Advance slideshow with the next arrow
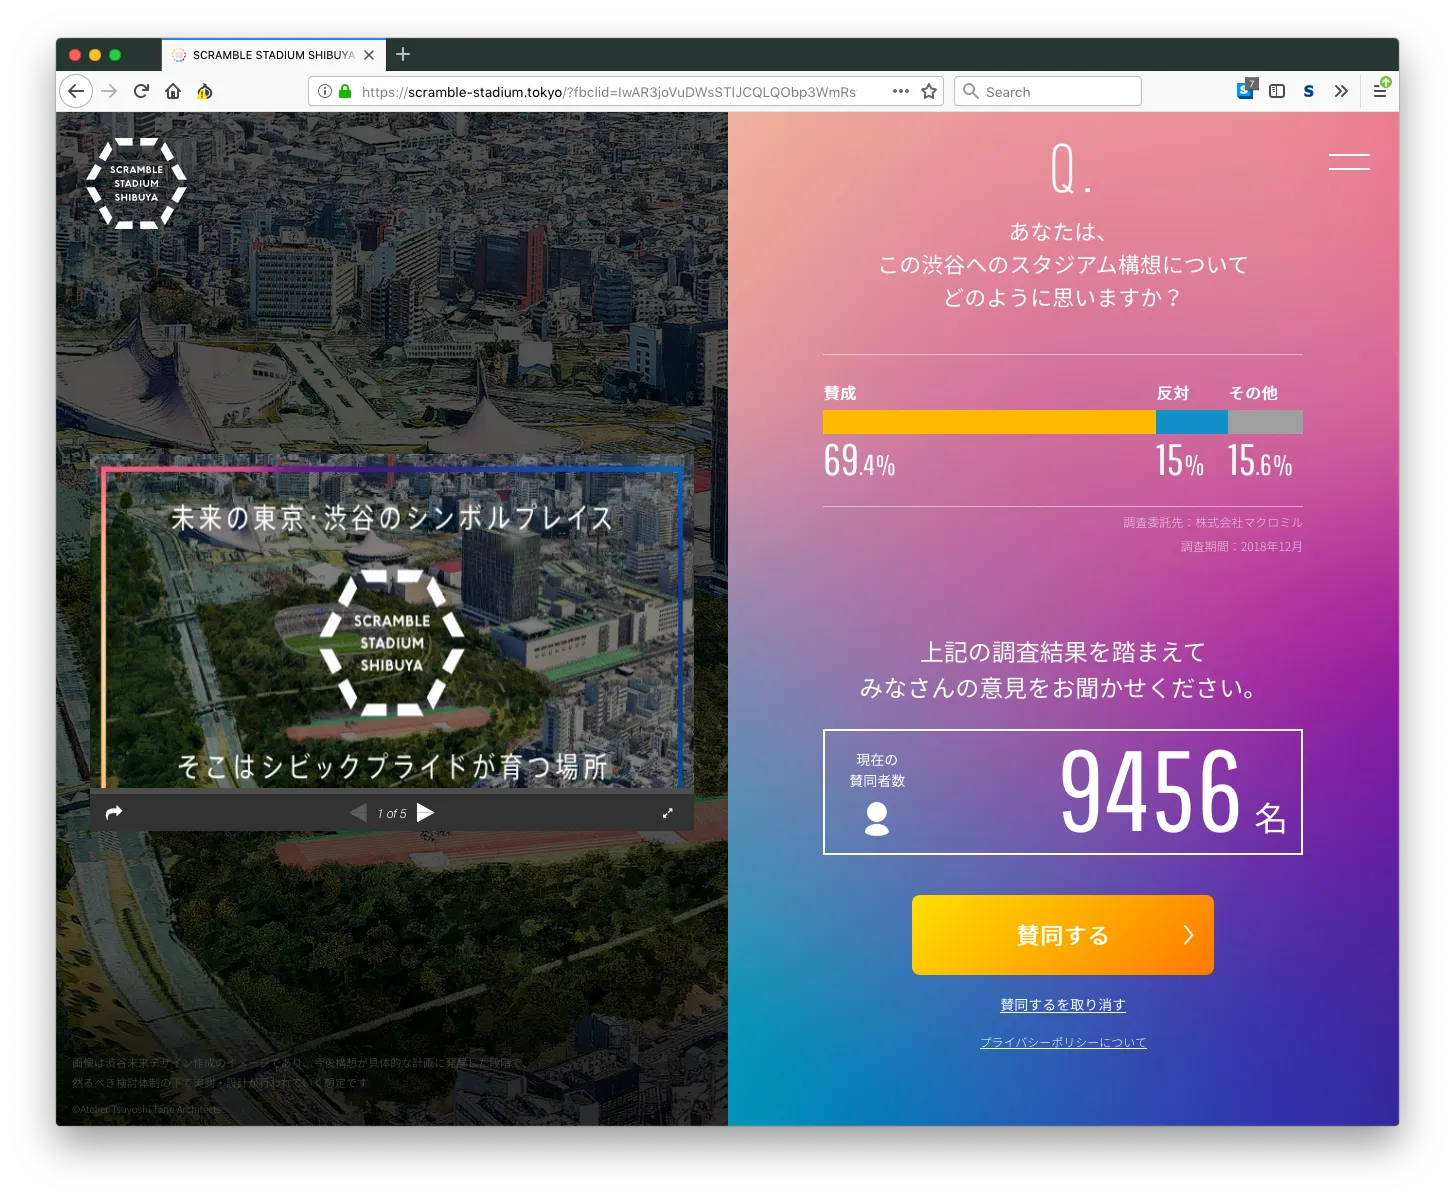1455x1200 pixels. pyautogui.click(x=426, y=812)
